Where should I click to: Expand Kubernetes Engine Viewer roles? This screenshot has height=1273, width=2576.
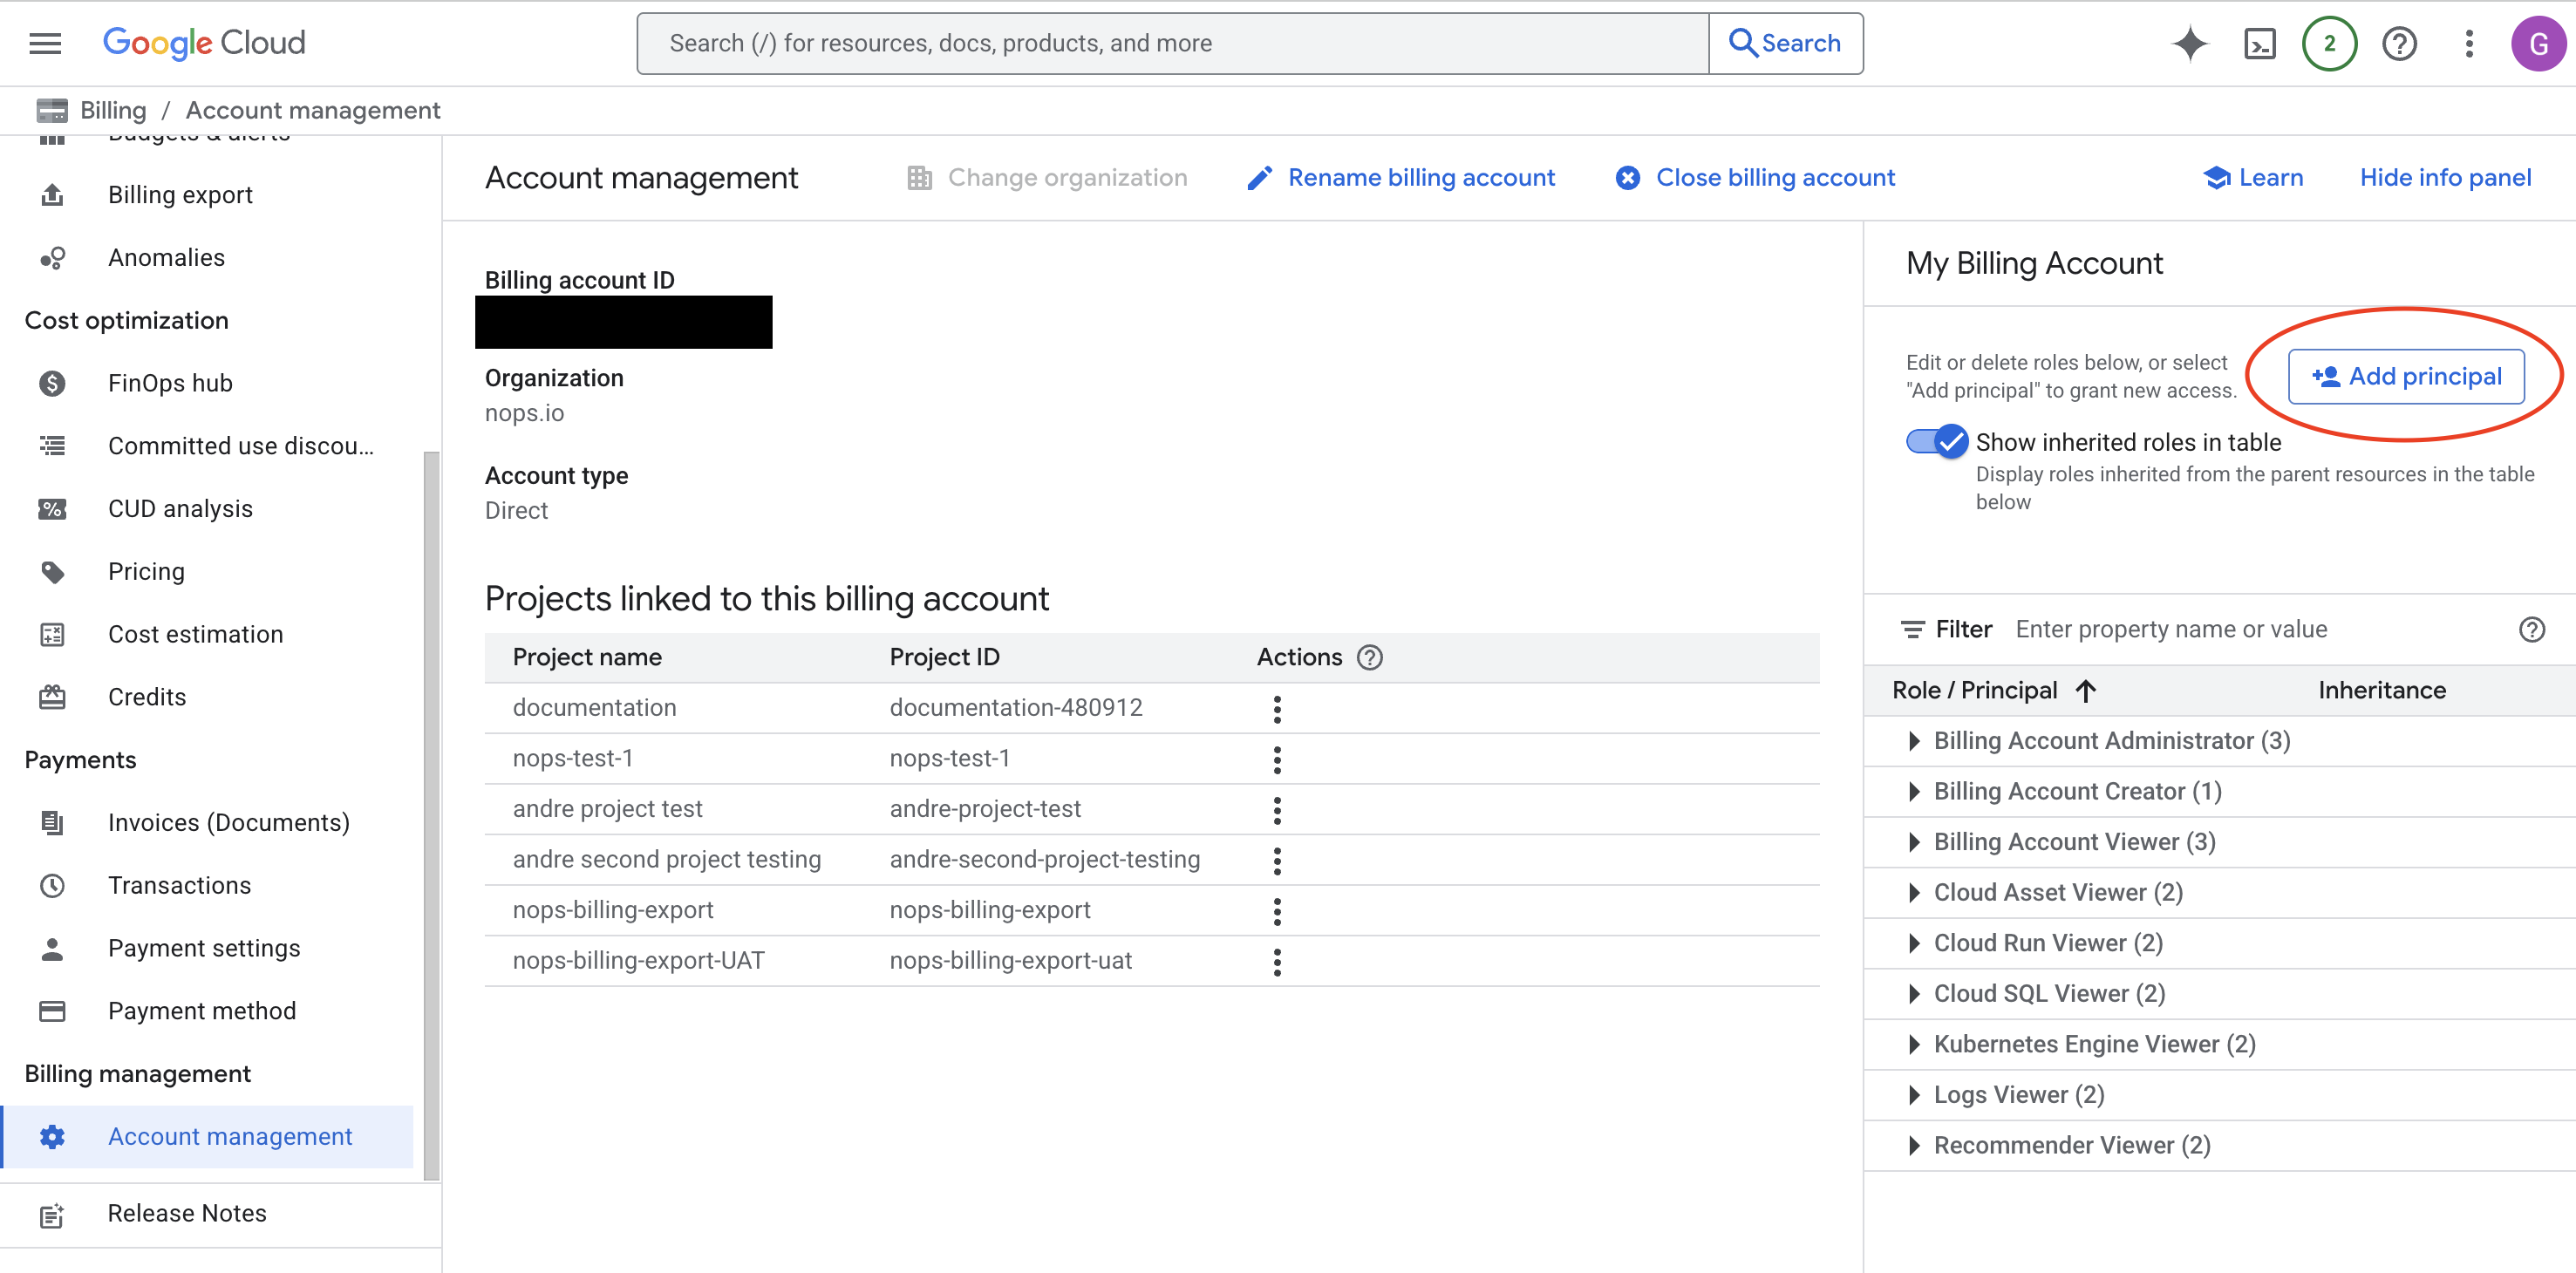[1915, 1043]
